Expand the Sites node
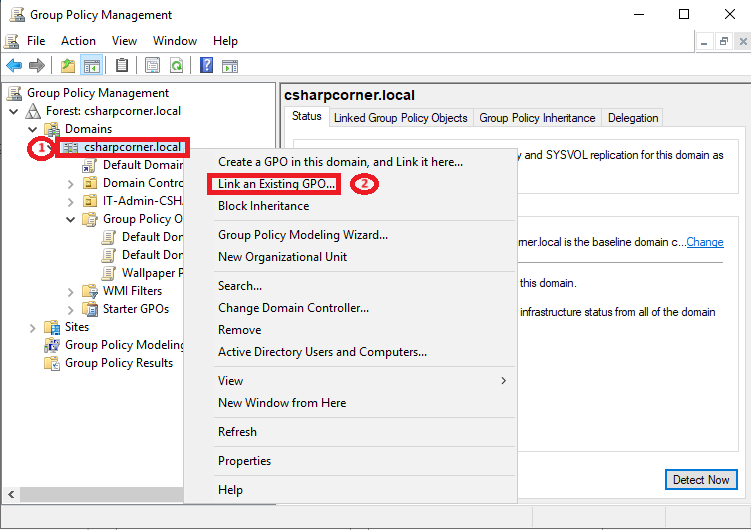 [33, 328]
